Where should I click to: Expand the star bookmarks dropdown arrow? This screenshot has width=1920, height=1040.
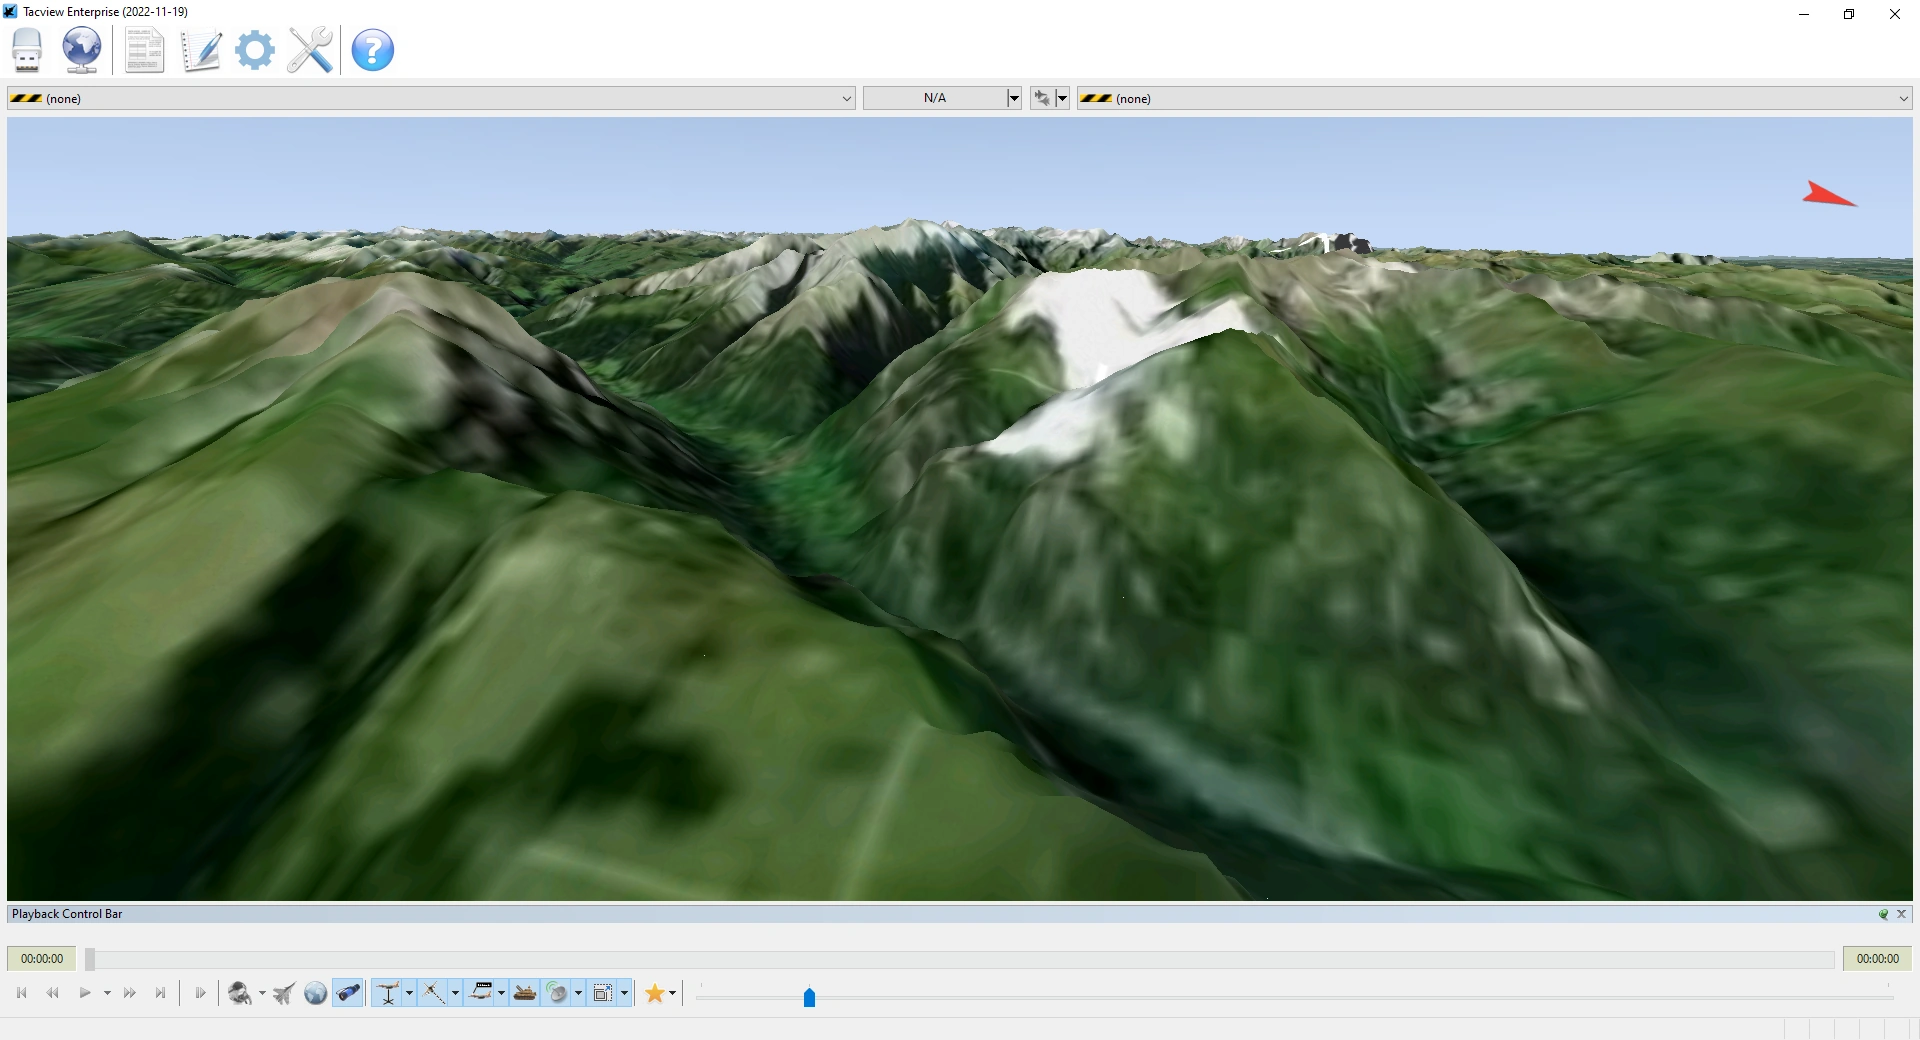pyautogui.click(x=673, y=993)
